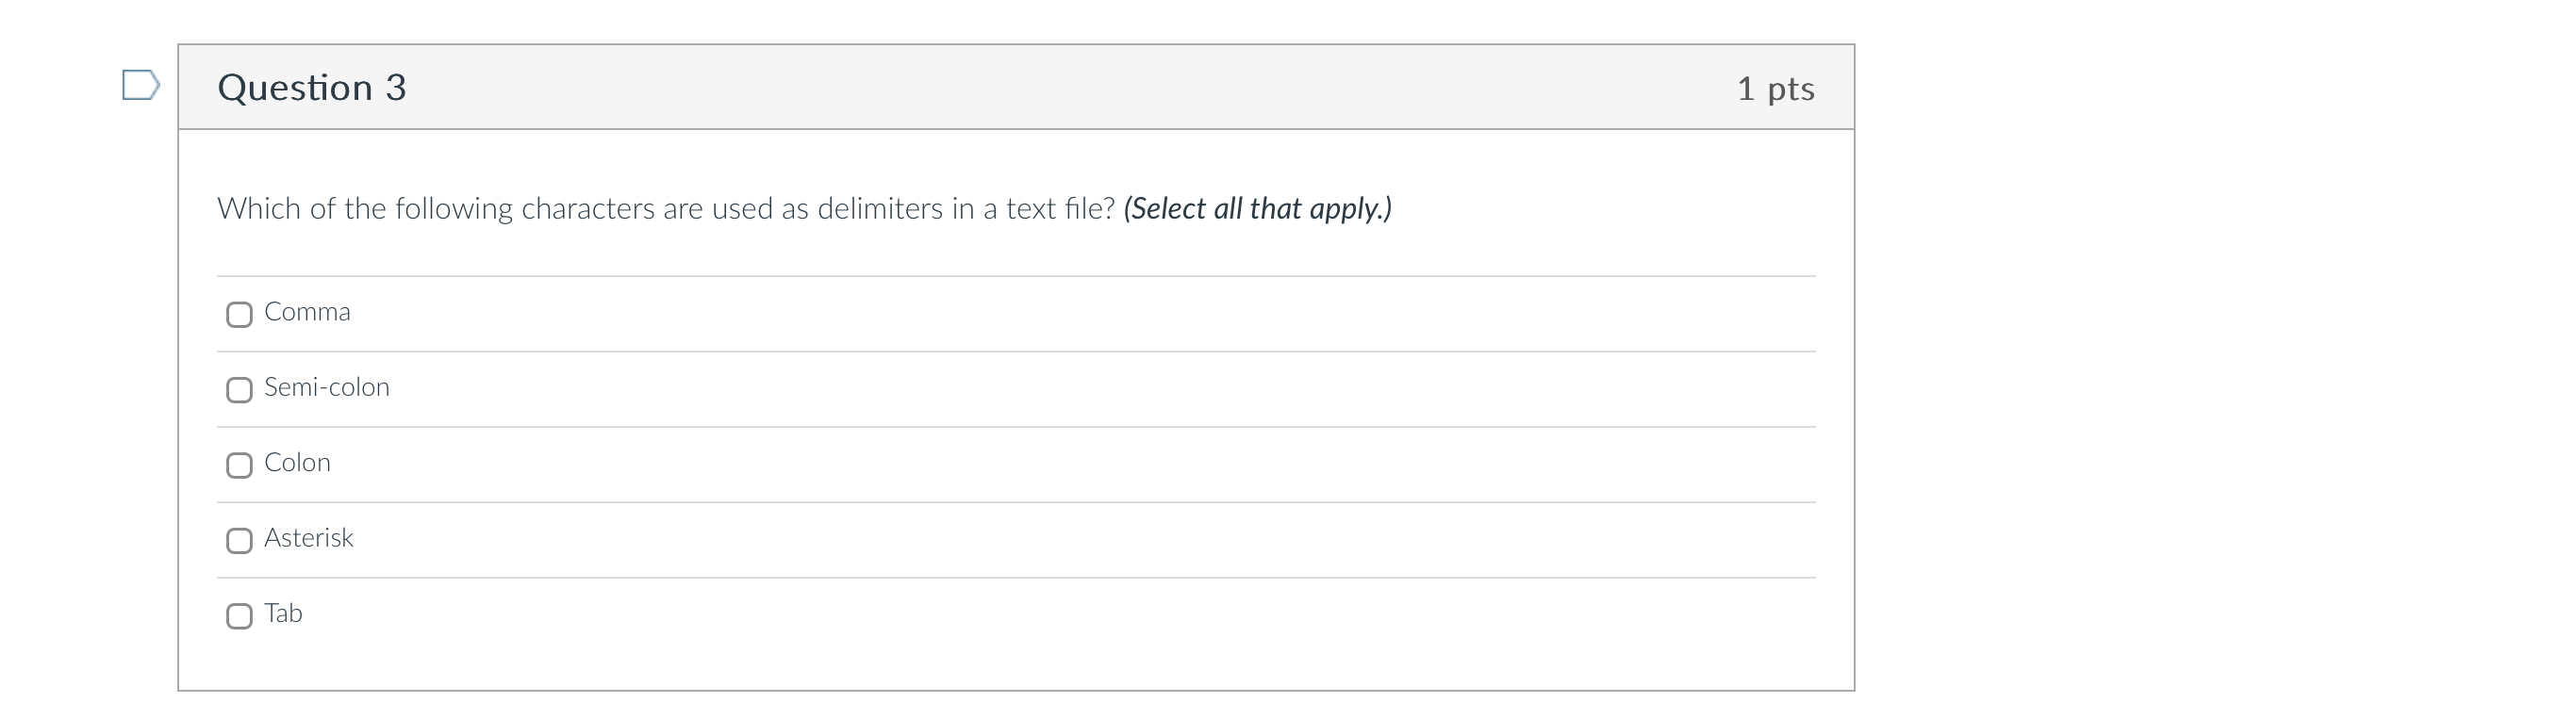Click the 'Asterisk' answer label text
The image size is (2576, 703).
[x=308, y=538]
